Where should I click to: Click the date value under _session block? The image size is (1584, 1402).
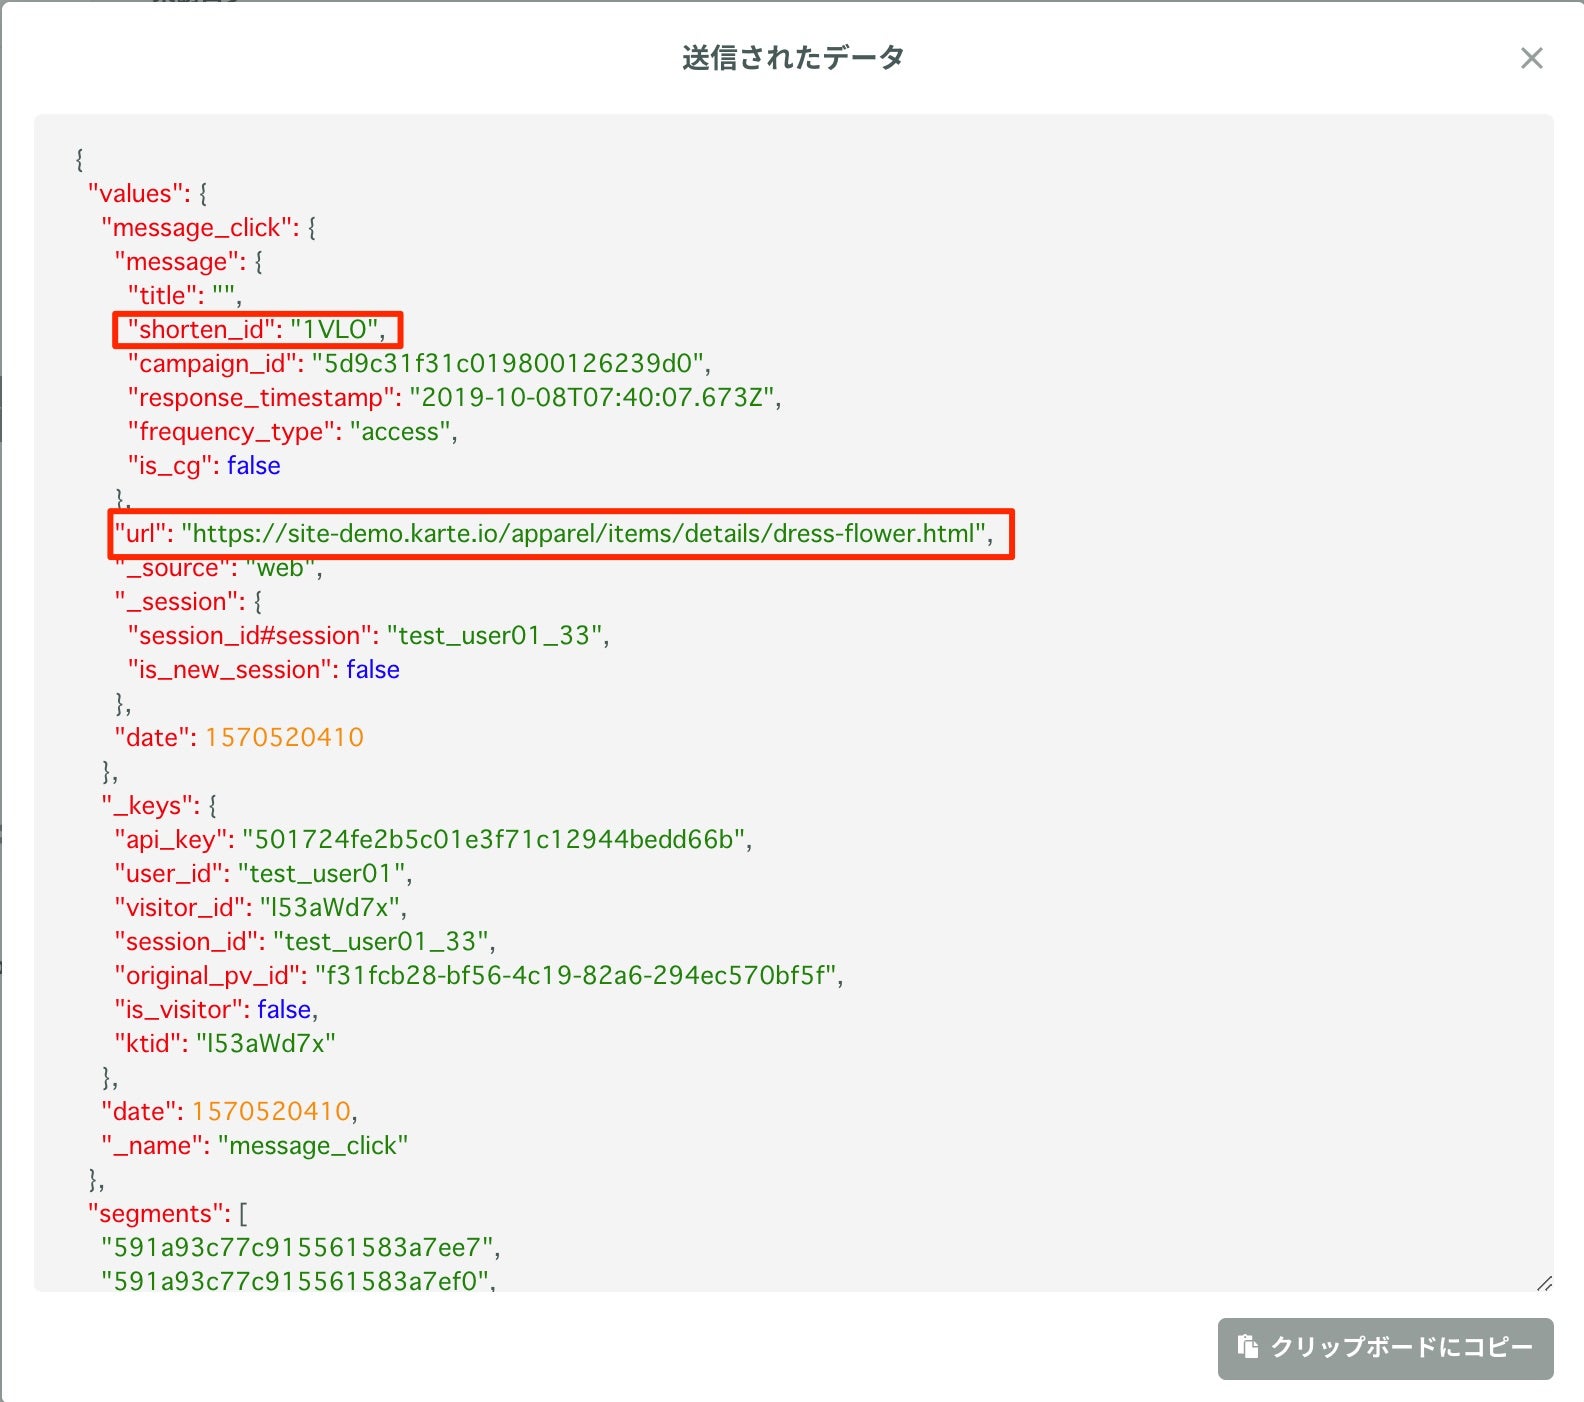pos(284,737)
